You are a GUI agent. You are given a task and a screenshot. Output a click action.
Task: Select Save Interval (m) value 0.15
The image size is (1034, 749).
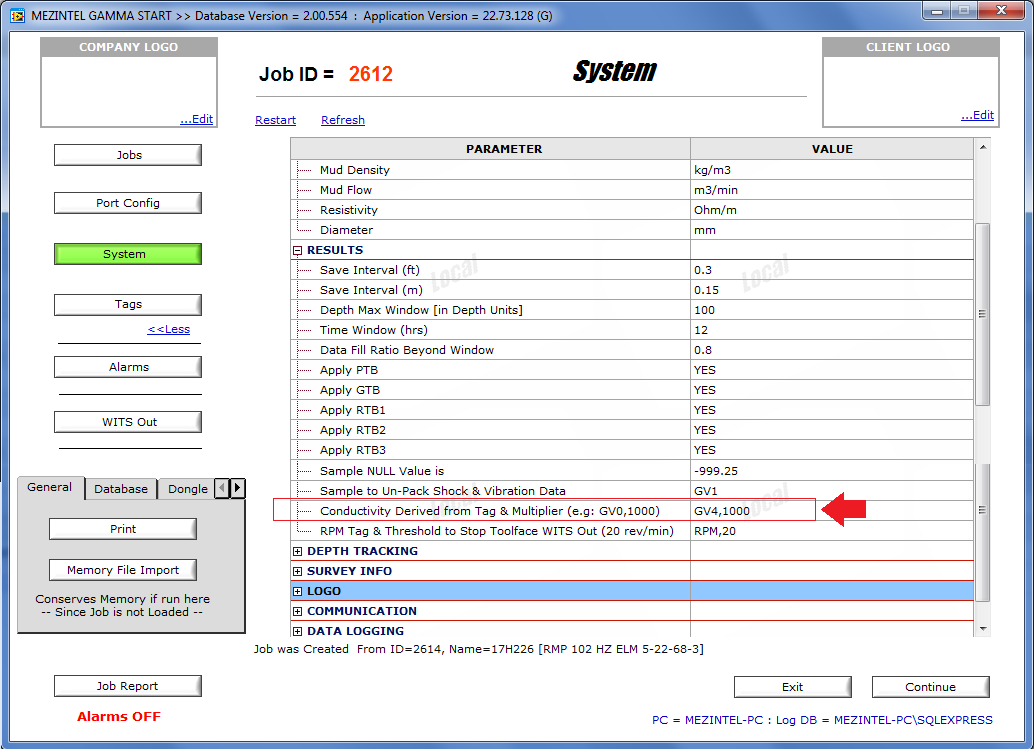tap(832, 290)
